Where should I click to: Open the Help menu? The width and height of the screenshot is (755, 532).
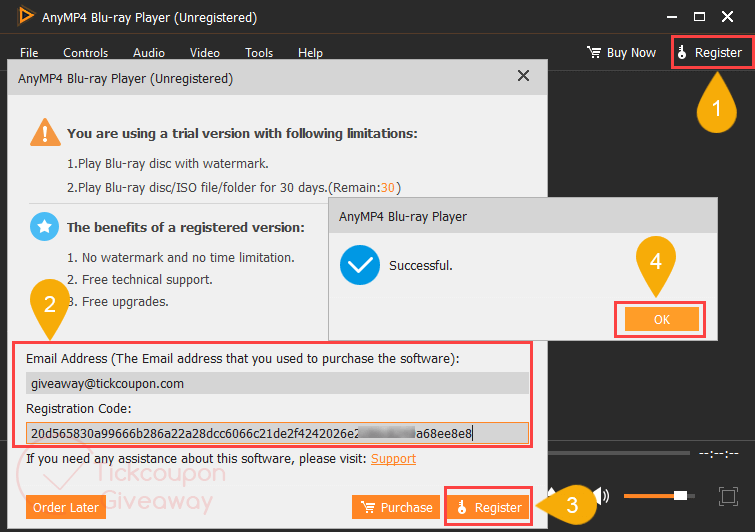pos(310,53)
